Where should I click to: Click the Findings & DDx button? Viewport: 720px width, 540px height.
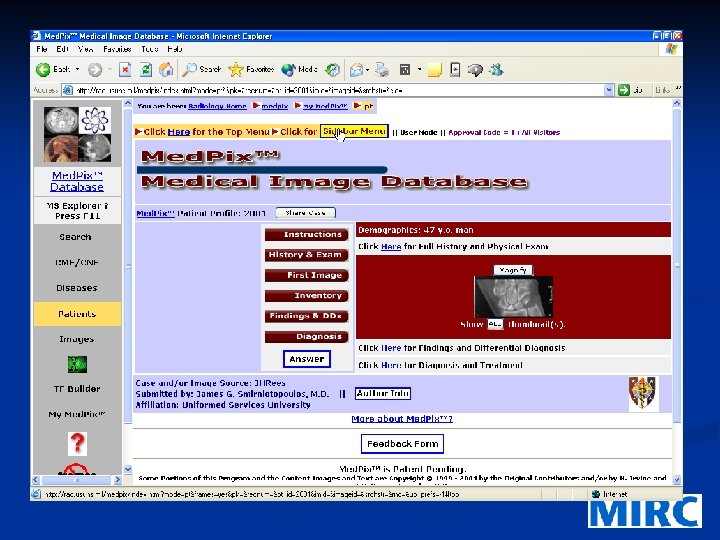(x=306, y=315)
